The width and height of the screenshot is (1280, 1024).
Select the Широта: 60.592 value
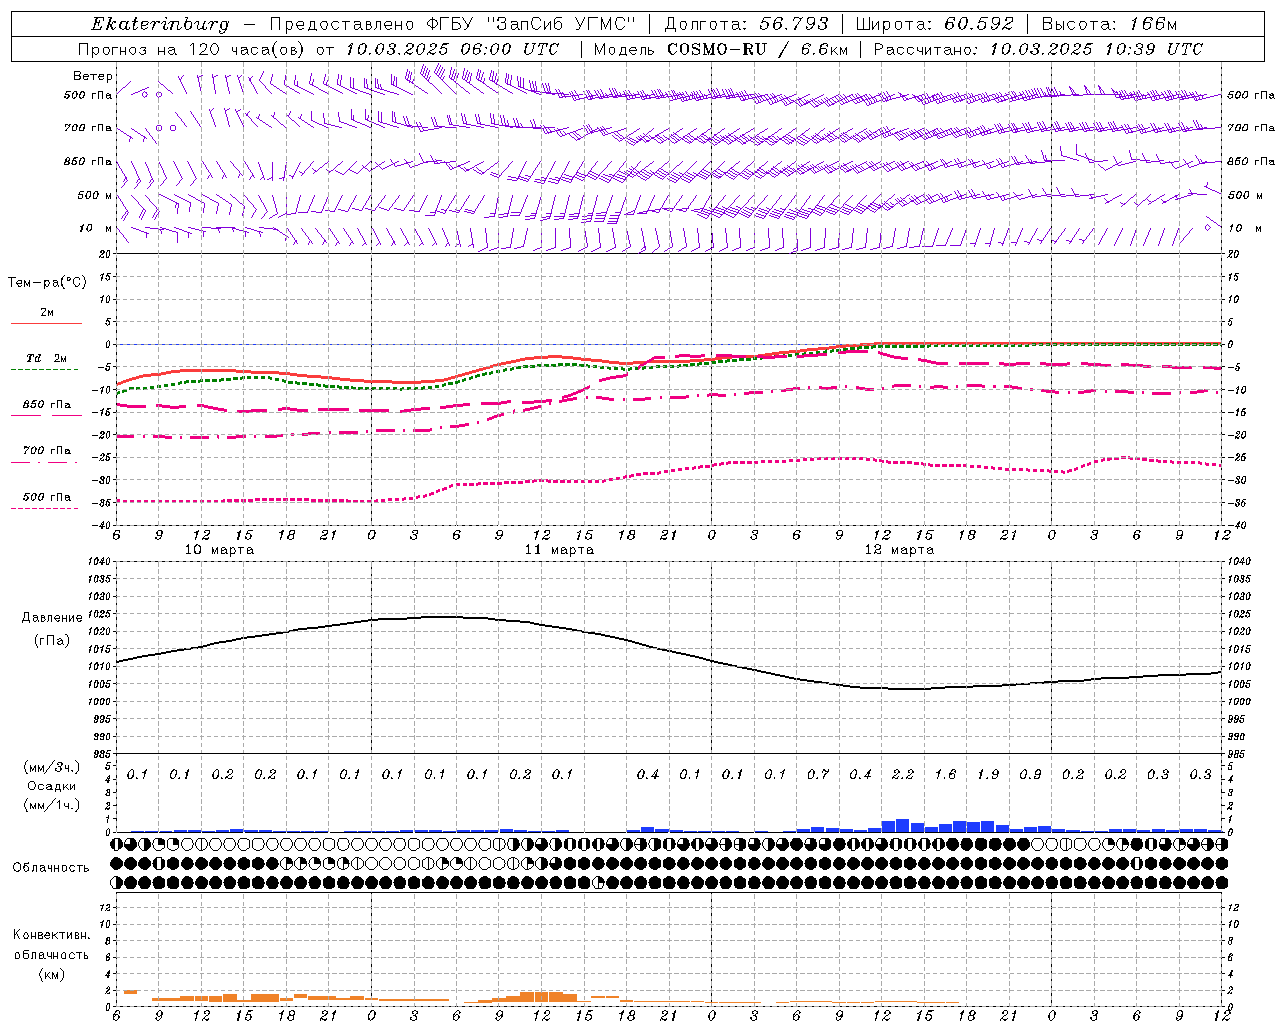(934, 24)
